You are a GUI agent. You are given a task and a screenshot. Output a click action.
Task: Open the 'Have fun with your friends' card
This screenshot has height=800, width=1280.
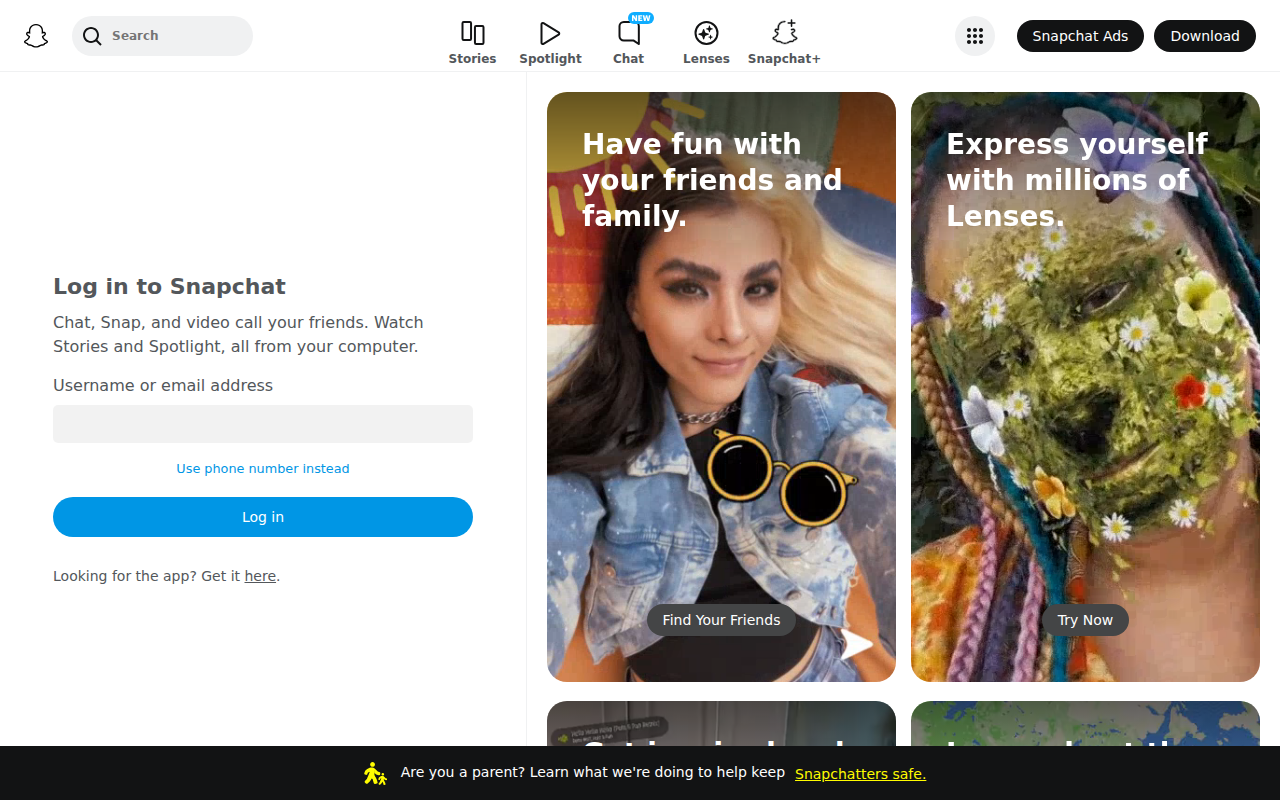point(721,387)
